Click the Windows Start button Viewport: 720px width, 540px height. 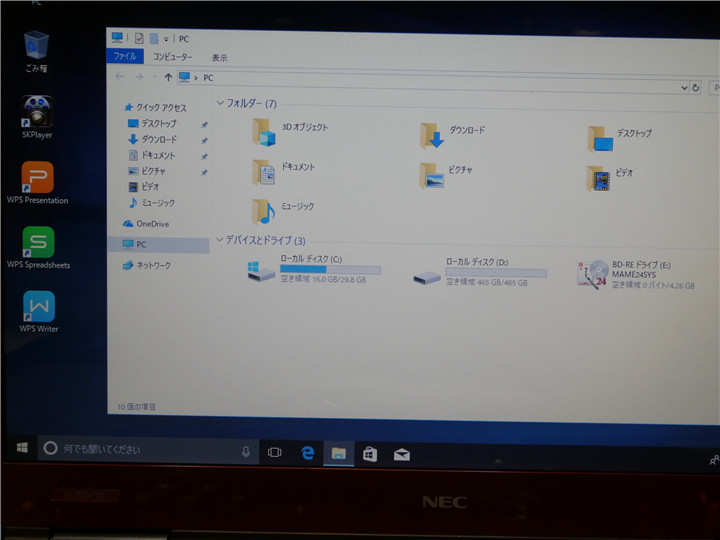click(x=22, y=447)
